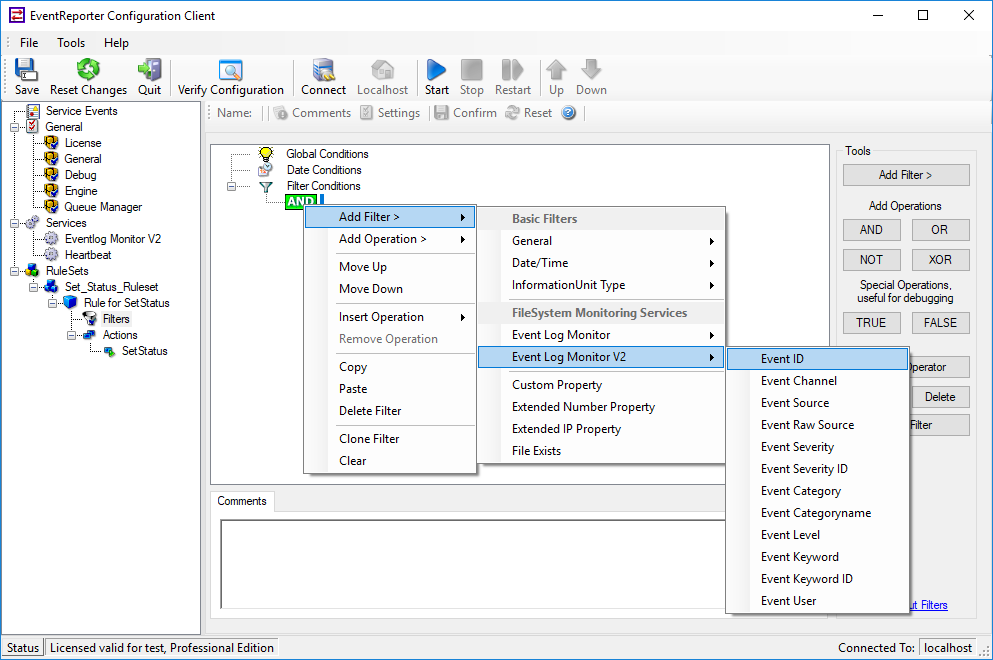Click the Comments icon in filter toolbar
The width and height of the screenshot is (993, 660).
point(281,113)
